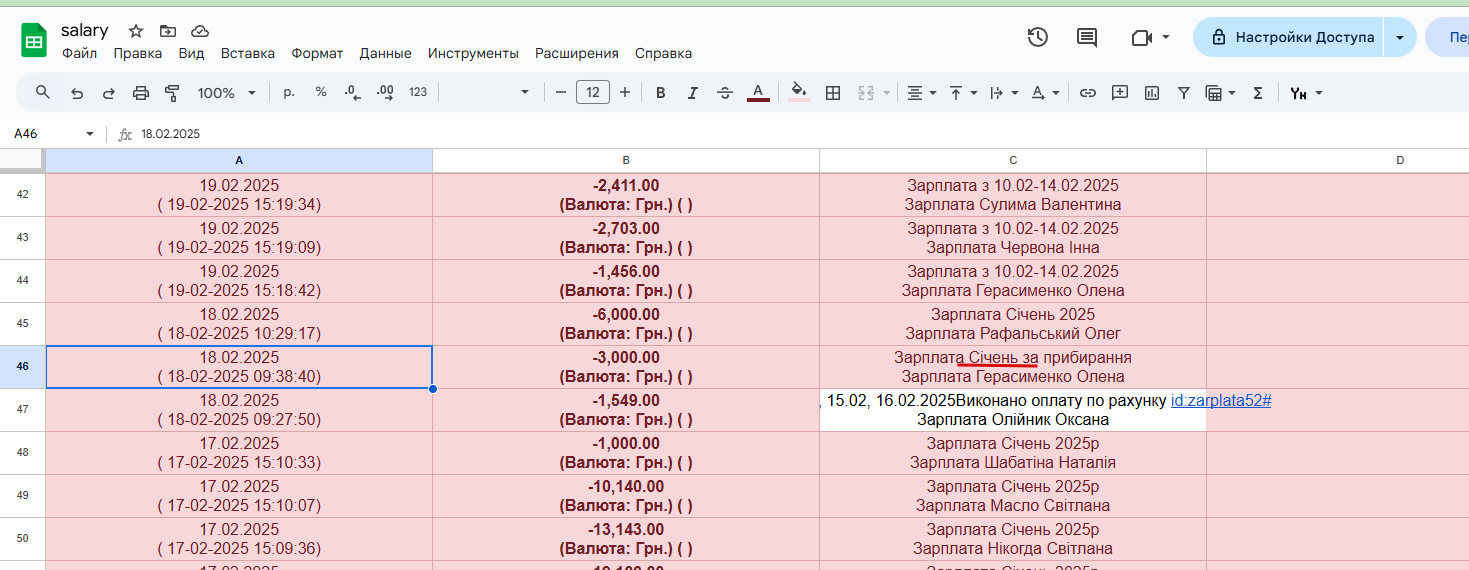
Task: Check cloud save status icon
Action: click(x=200, y=31)
